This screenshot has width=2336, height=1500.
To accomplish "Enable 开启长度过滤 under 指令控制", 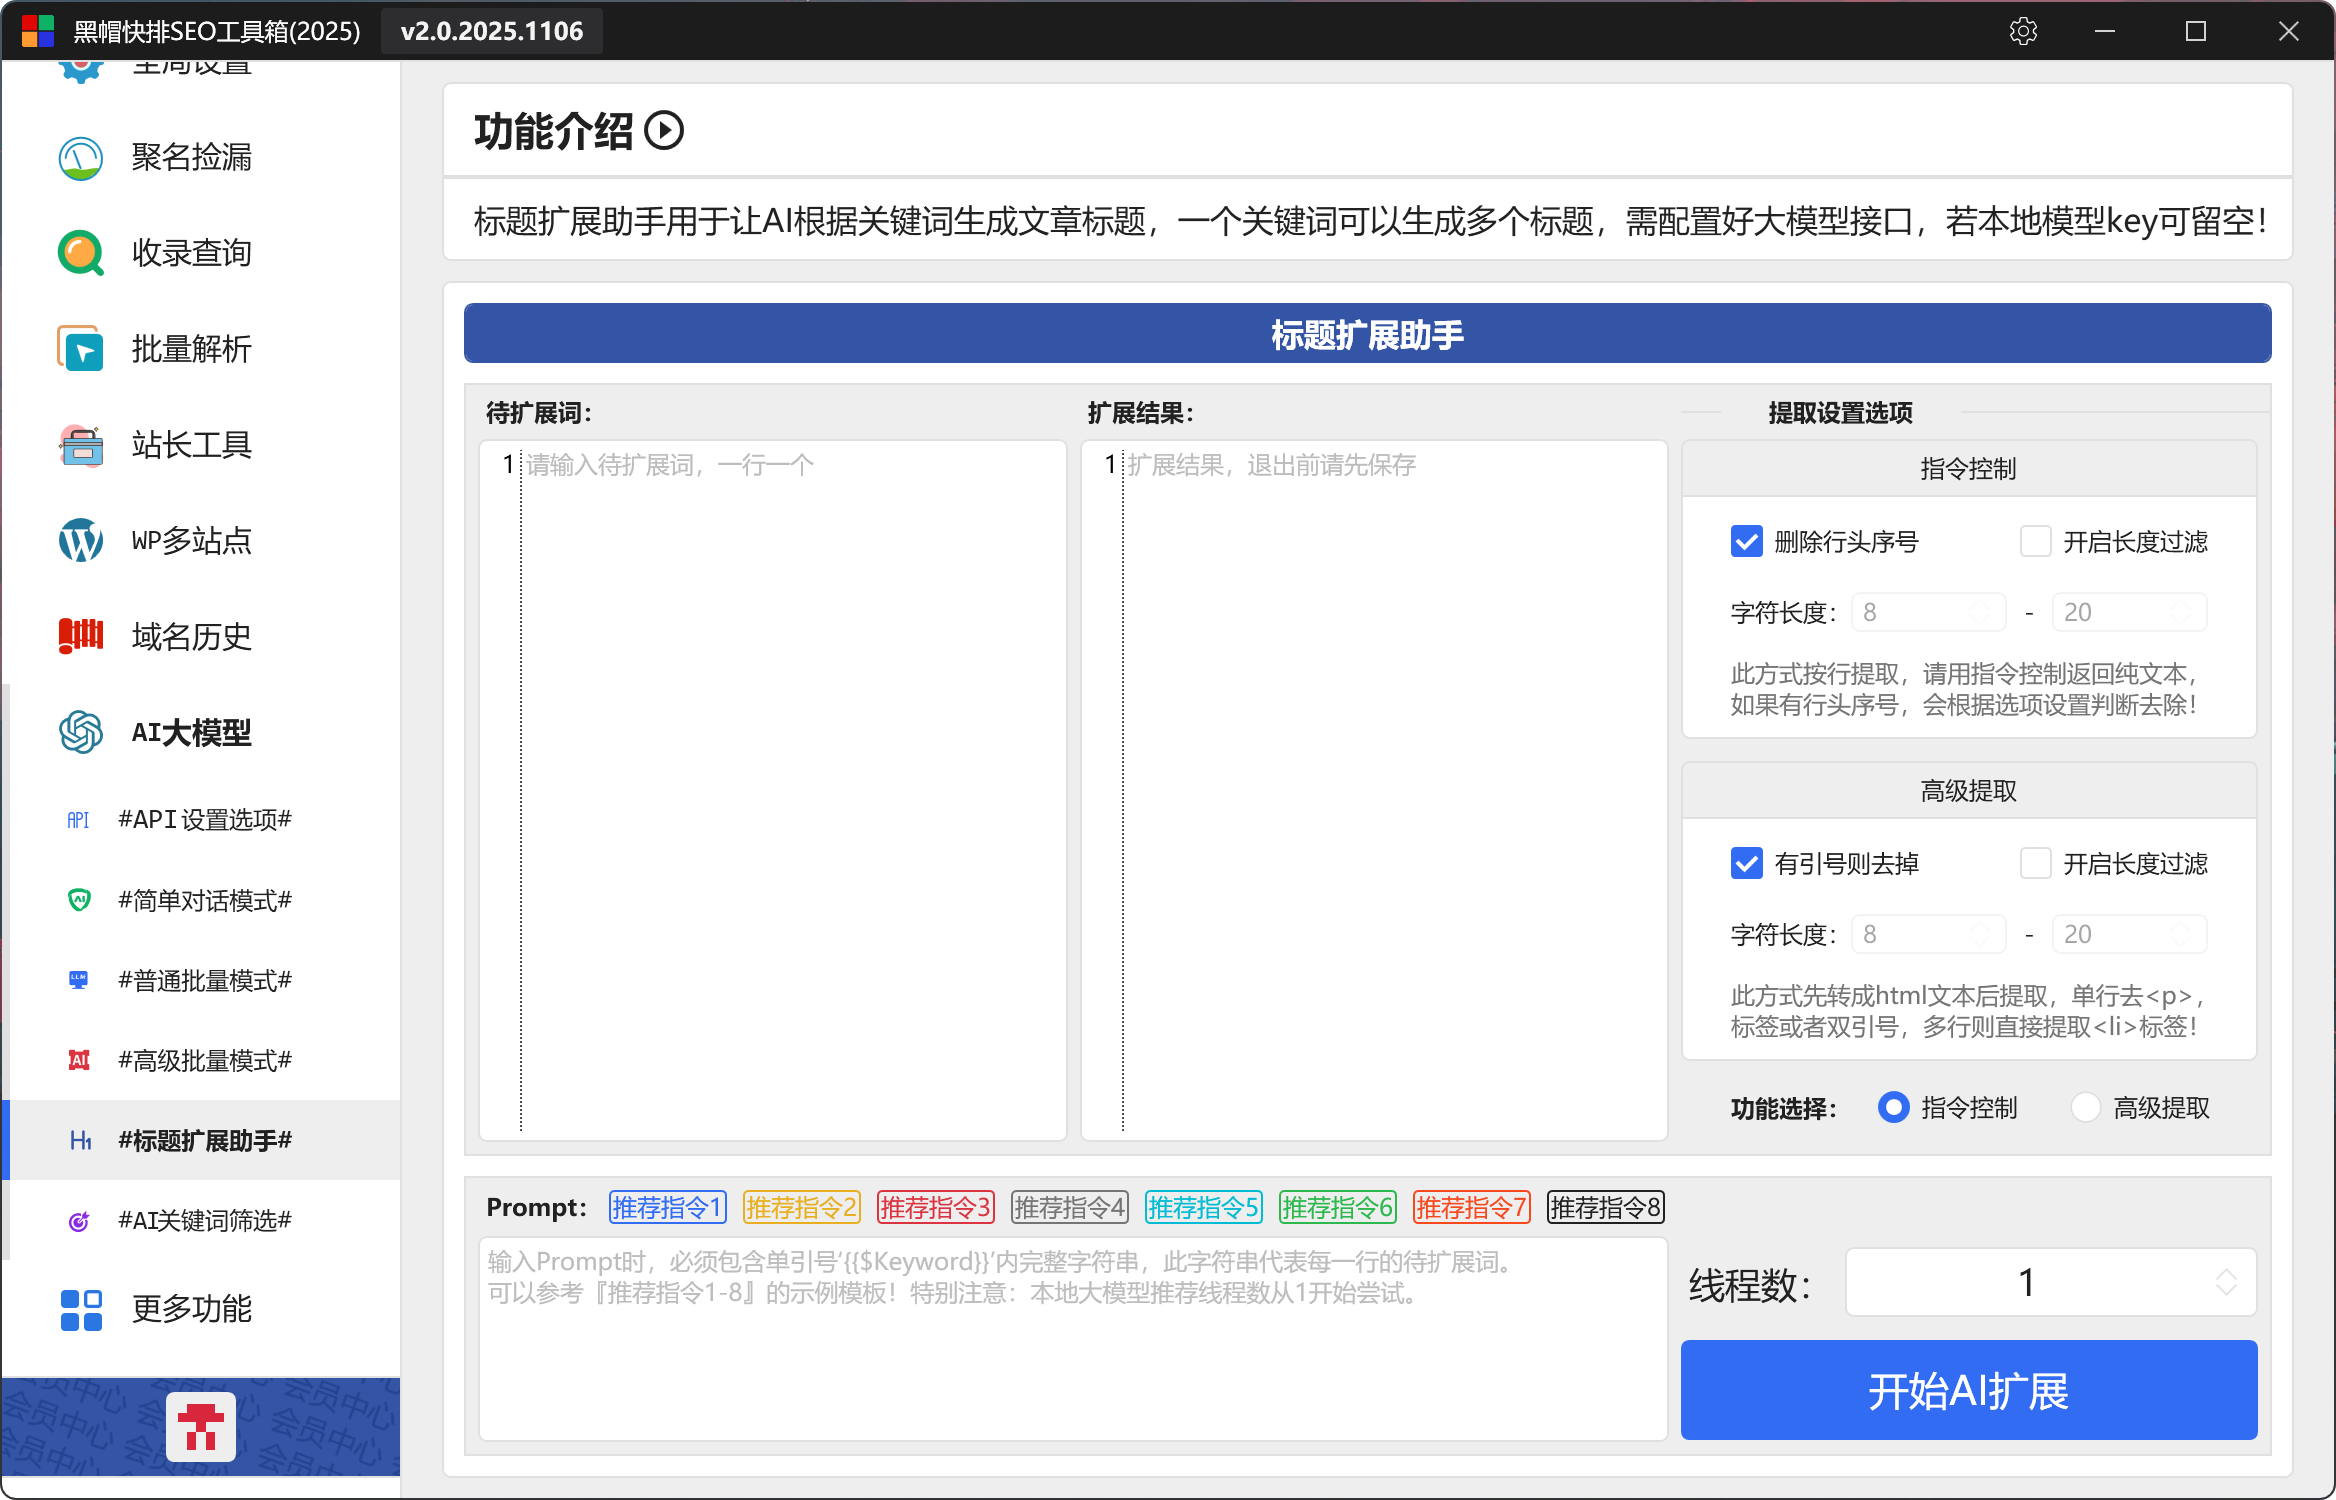I will 2035,542.
